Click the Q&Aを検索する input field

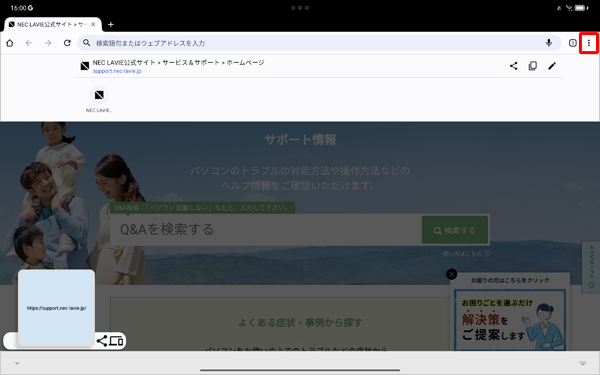click(266, 230)
